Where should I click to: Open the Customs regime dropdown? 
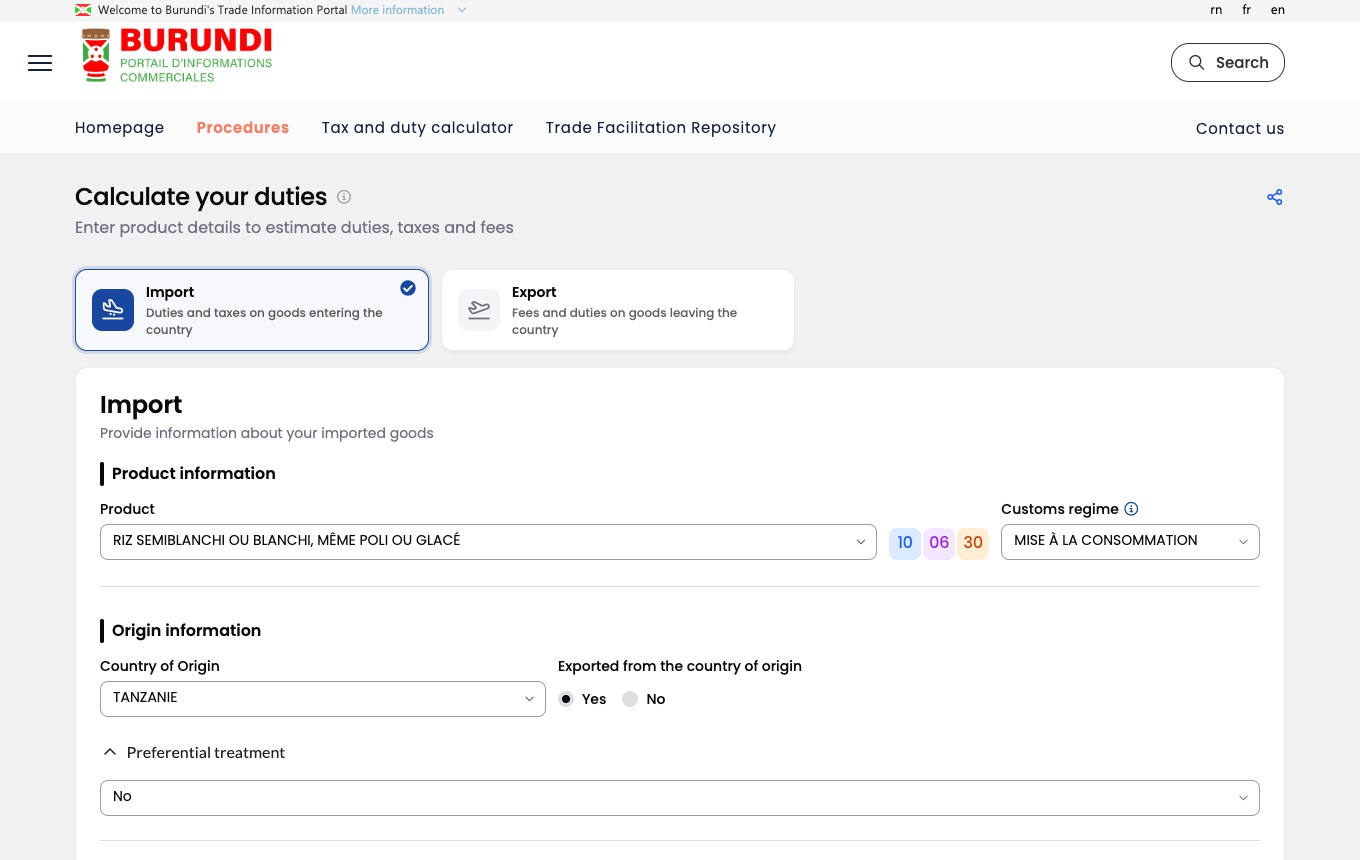click(x=1130, y=542)
